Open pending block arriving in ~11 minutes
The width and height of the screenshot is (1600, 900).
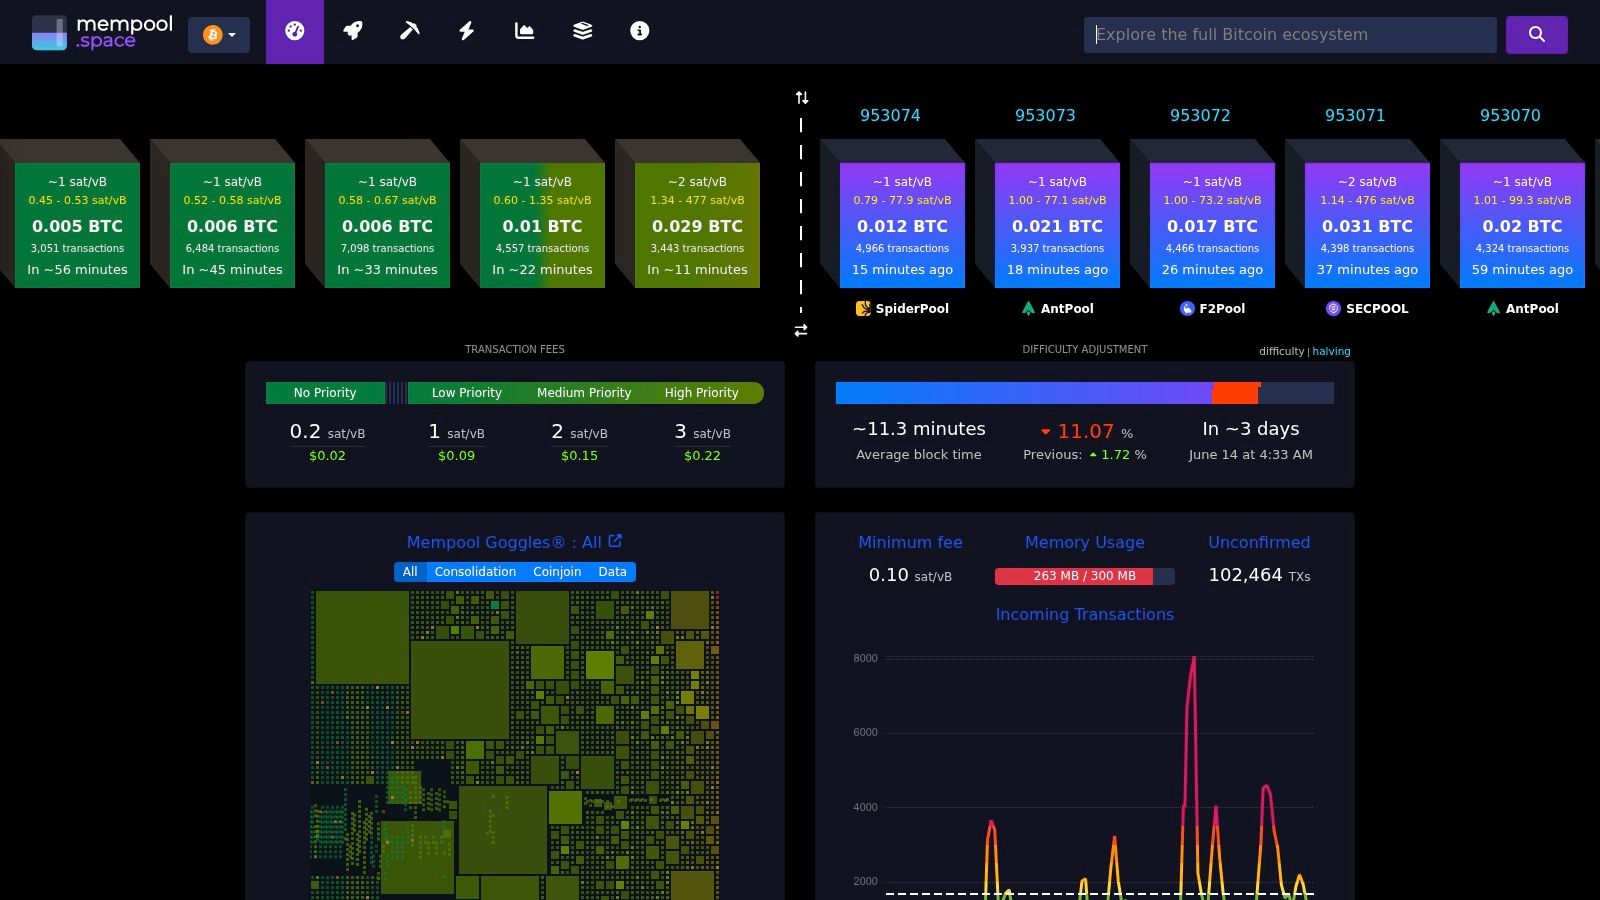697,225
